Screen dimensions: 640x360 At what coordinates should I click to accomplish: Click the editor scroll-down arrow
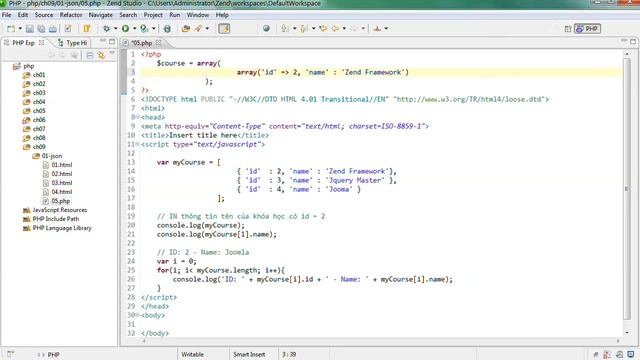[x=627, y=333]
